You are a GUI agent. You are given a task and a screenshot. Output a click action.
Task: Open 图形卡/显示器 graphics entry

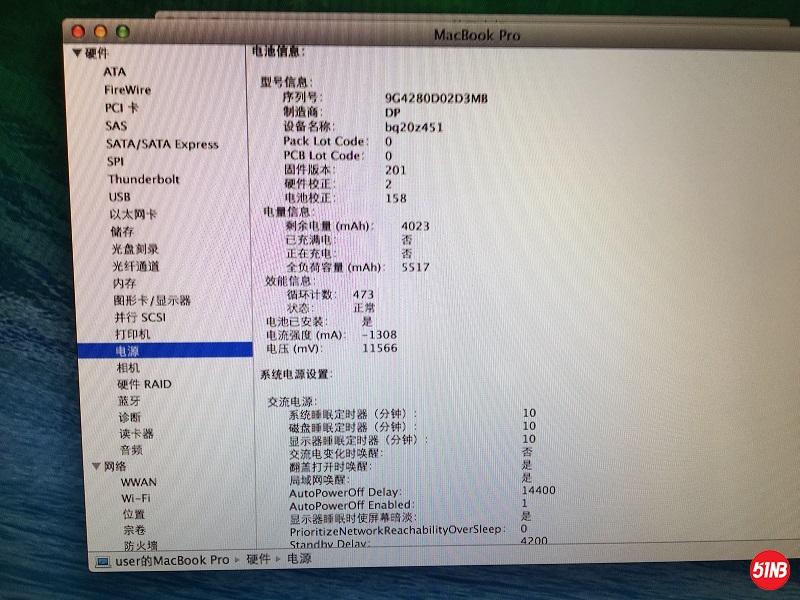coord(152,300)
